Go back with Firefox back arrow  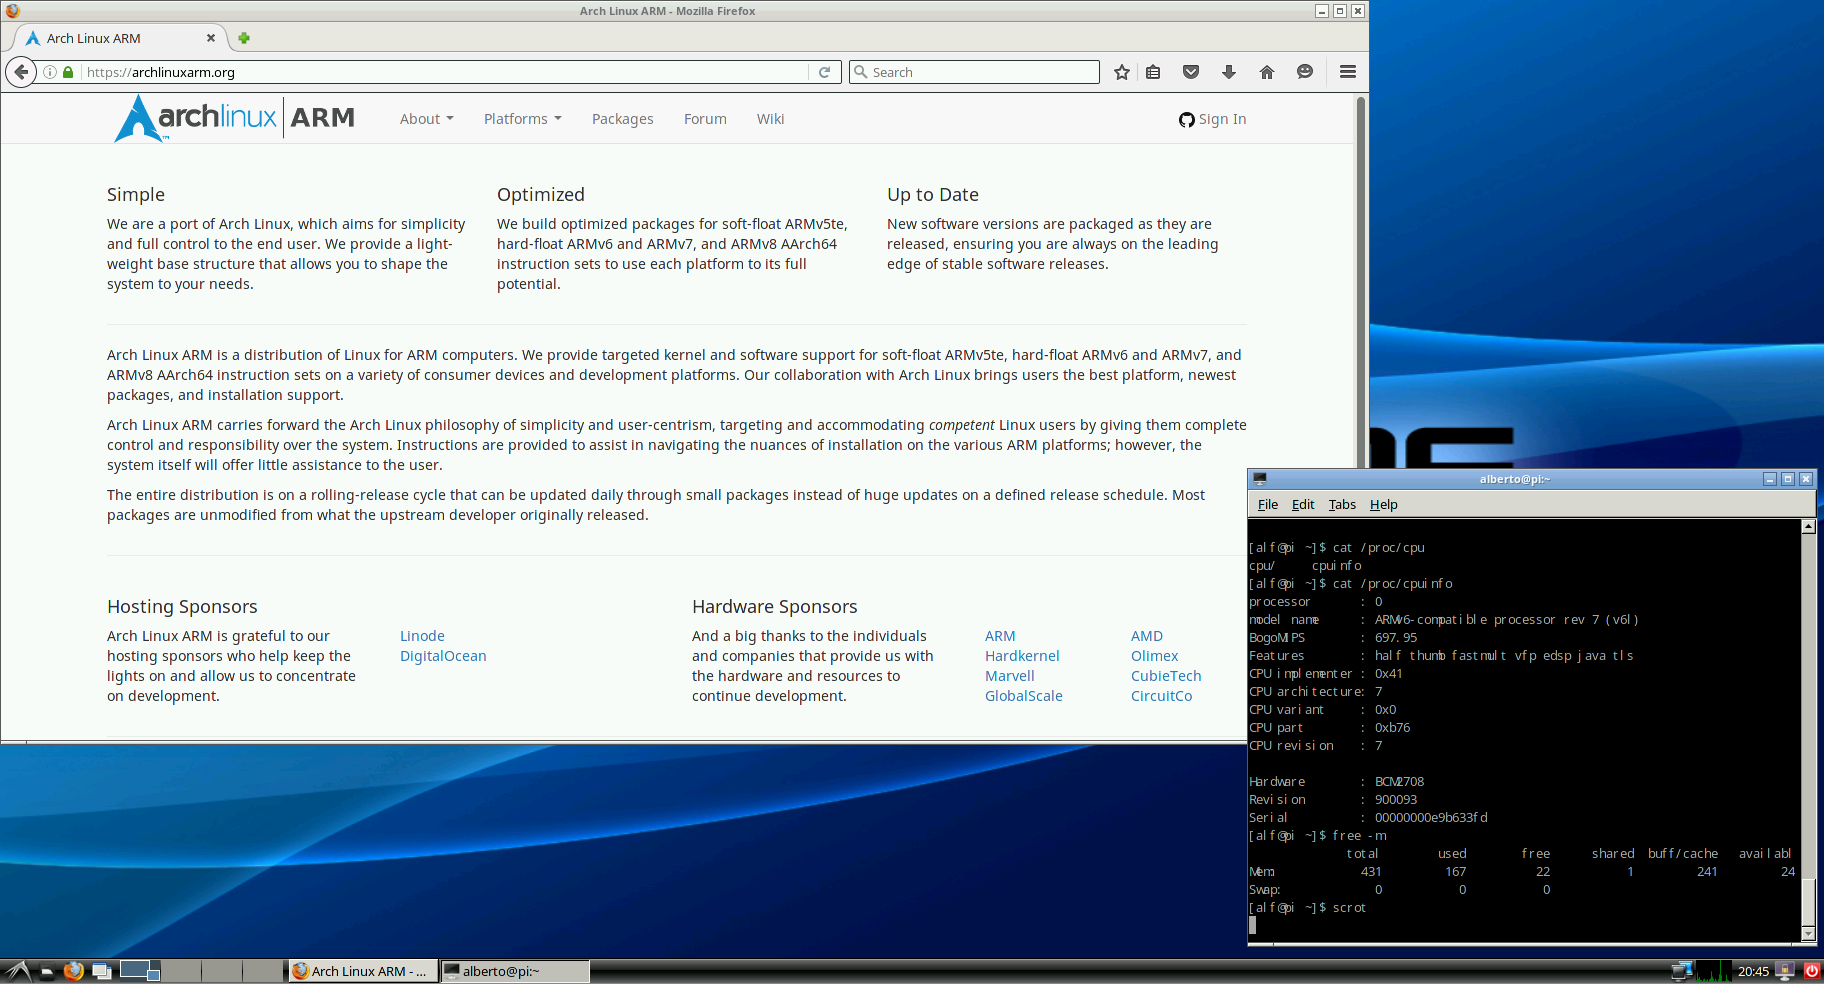coord(21,72)
